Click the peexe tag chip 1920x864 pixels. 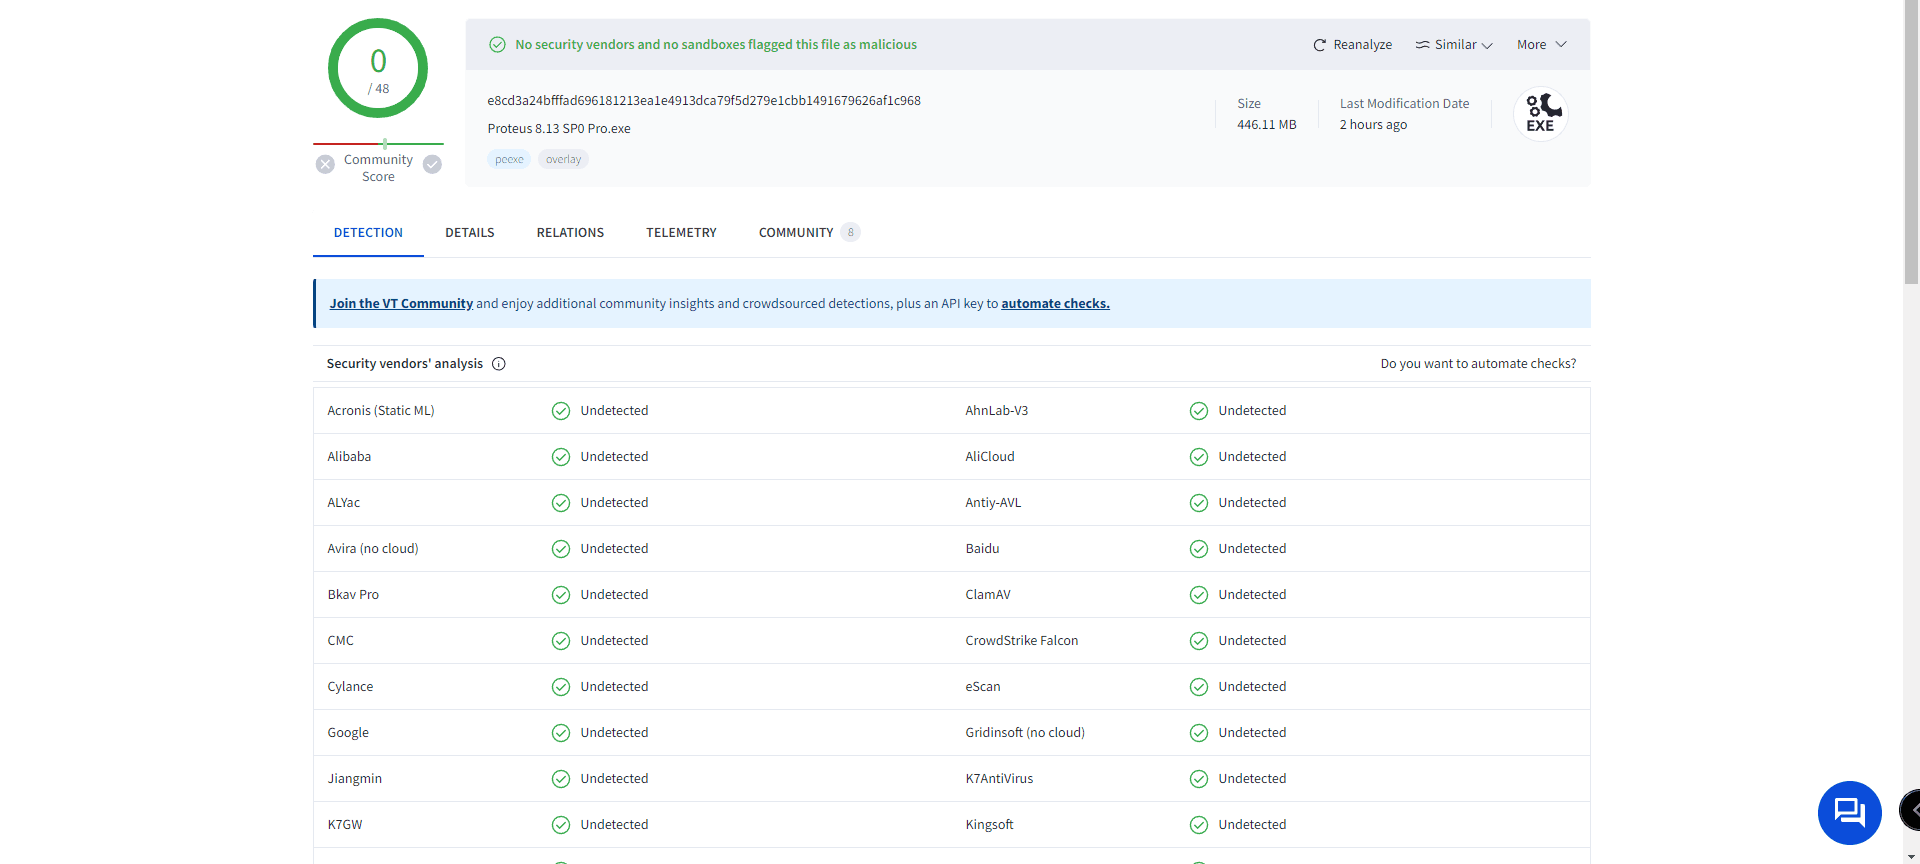509,160
